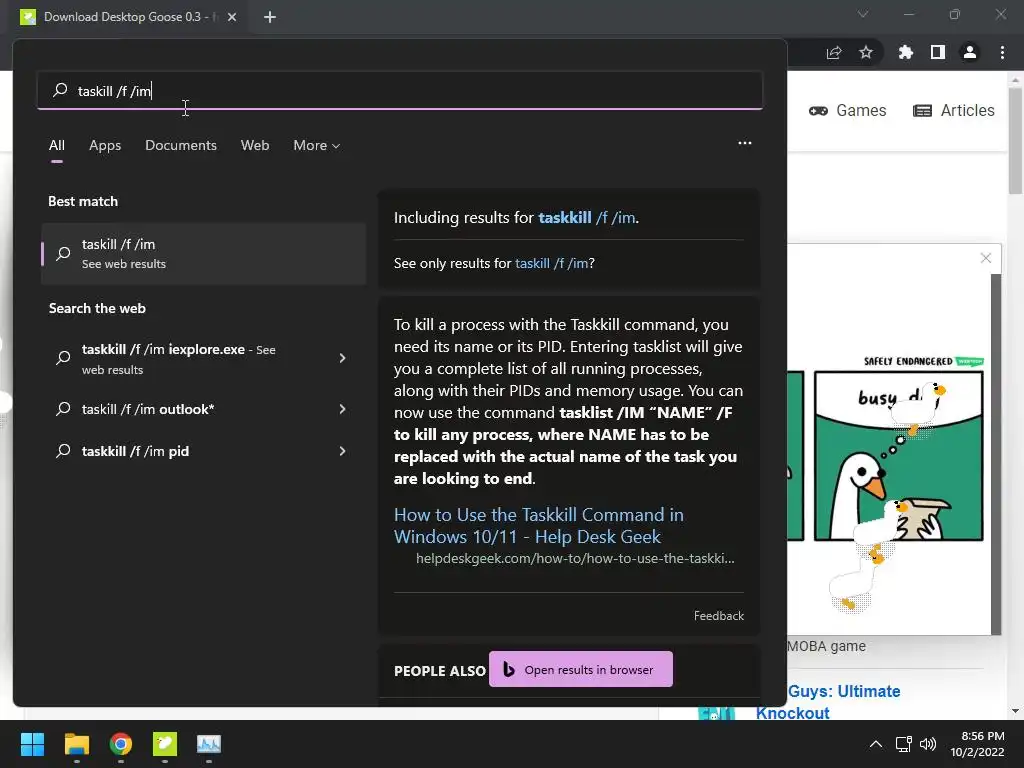Open File Explorer from the taskbar
The height and width of the screenshot is (768, 1024).
76,744
